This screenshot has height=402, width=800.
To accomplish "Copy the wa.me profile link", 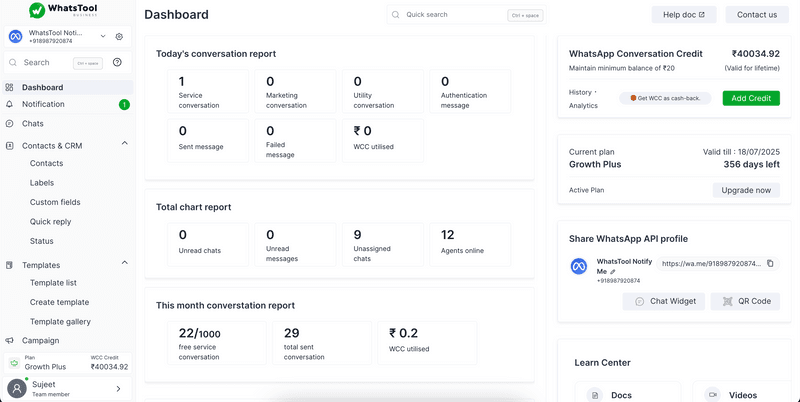I will click(770, 264).
